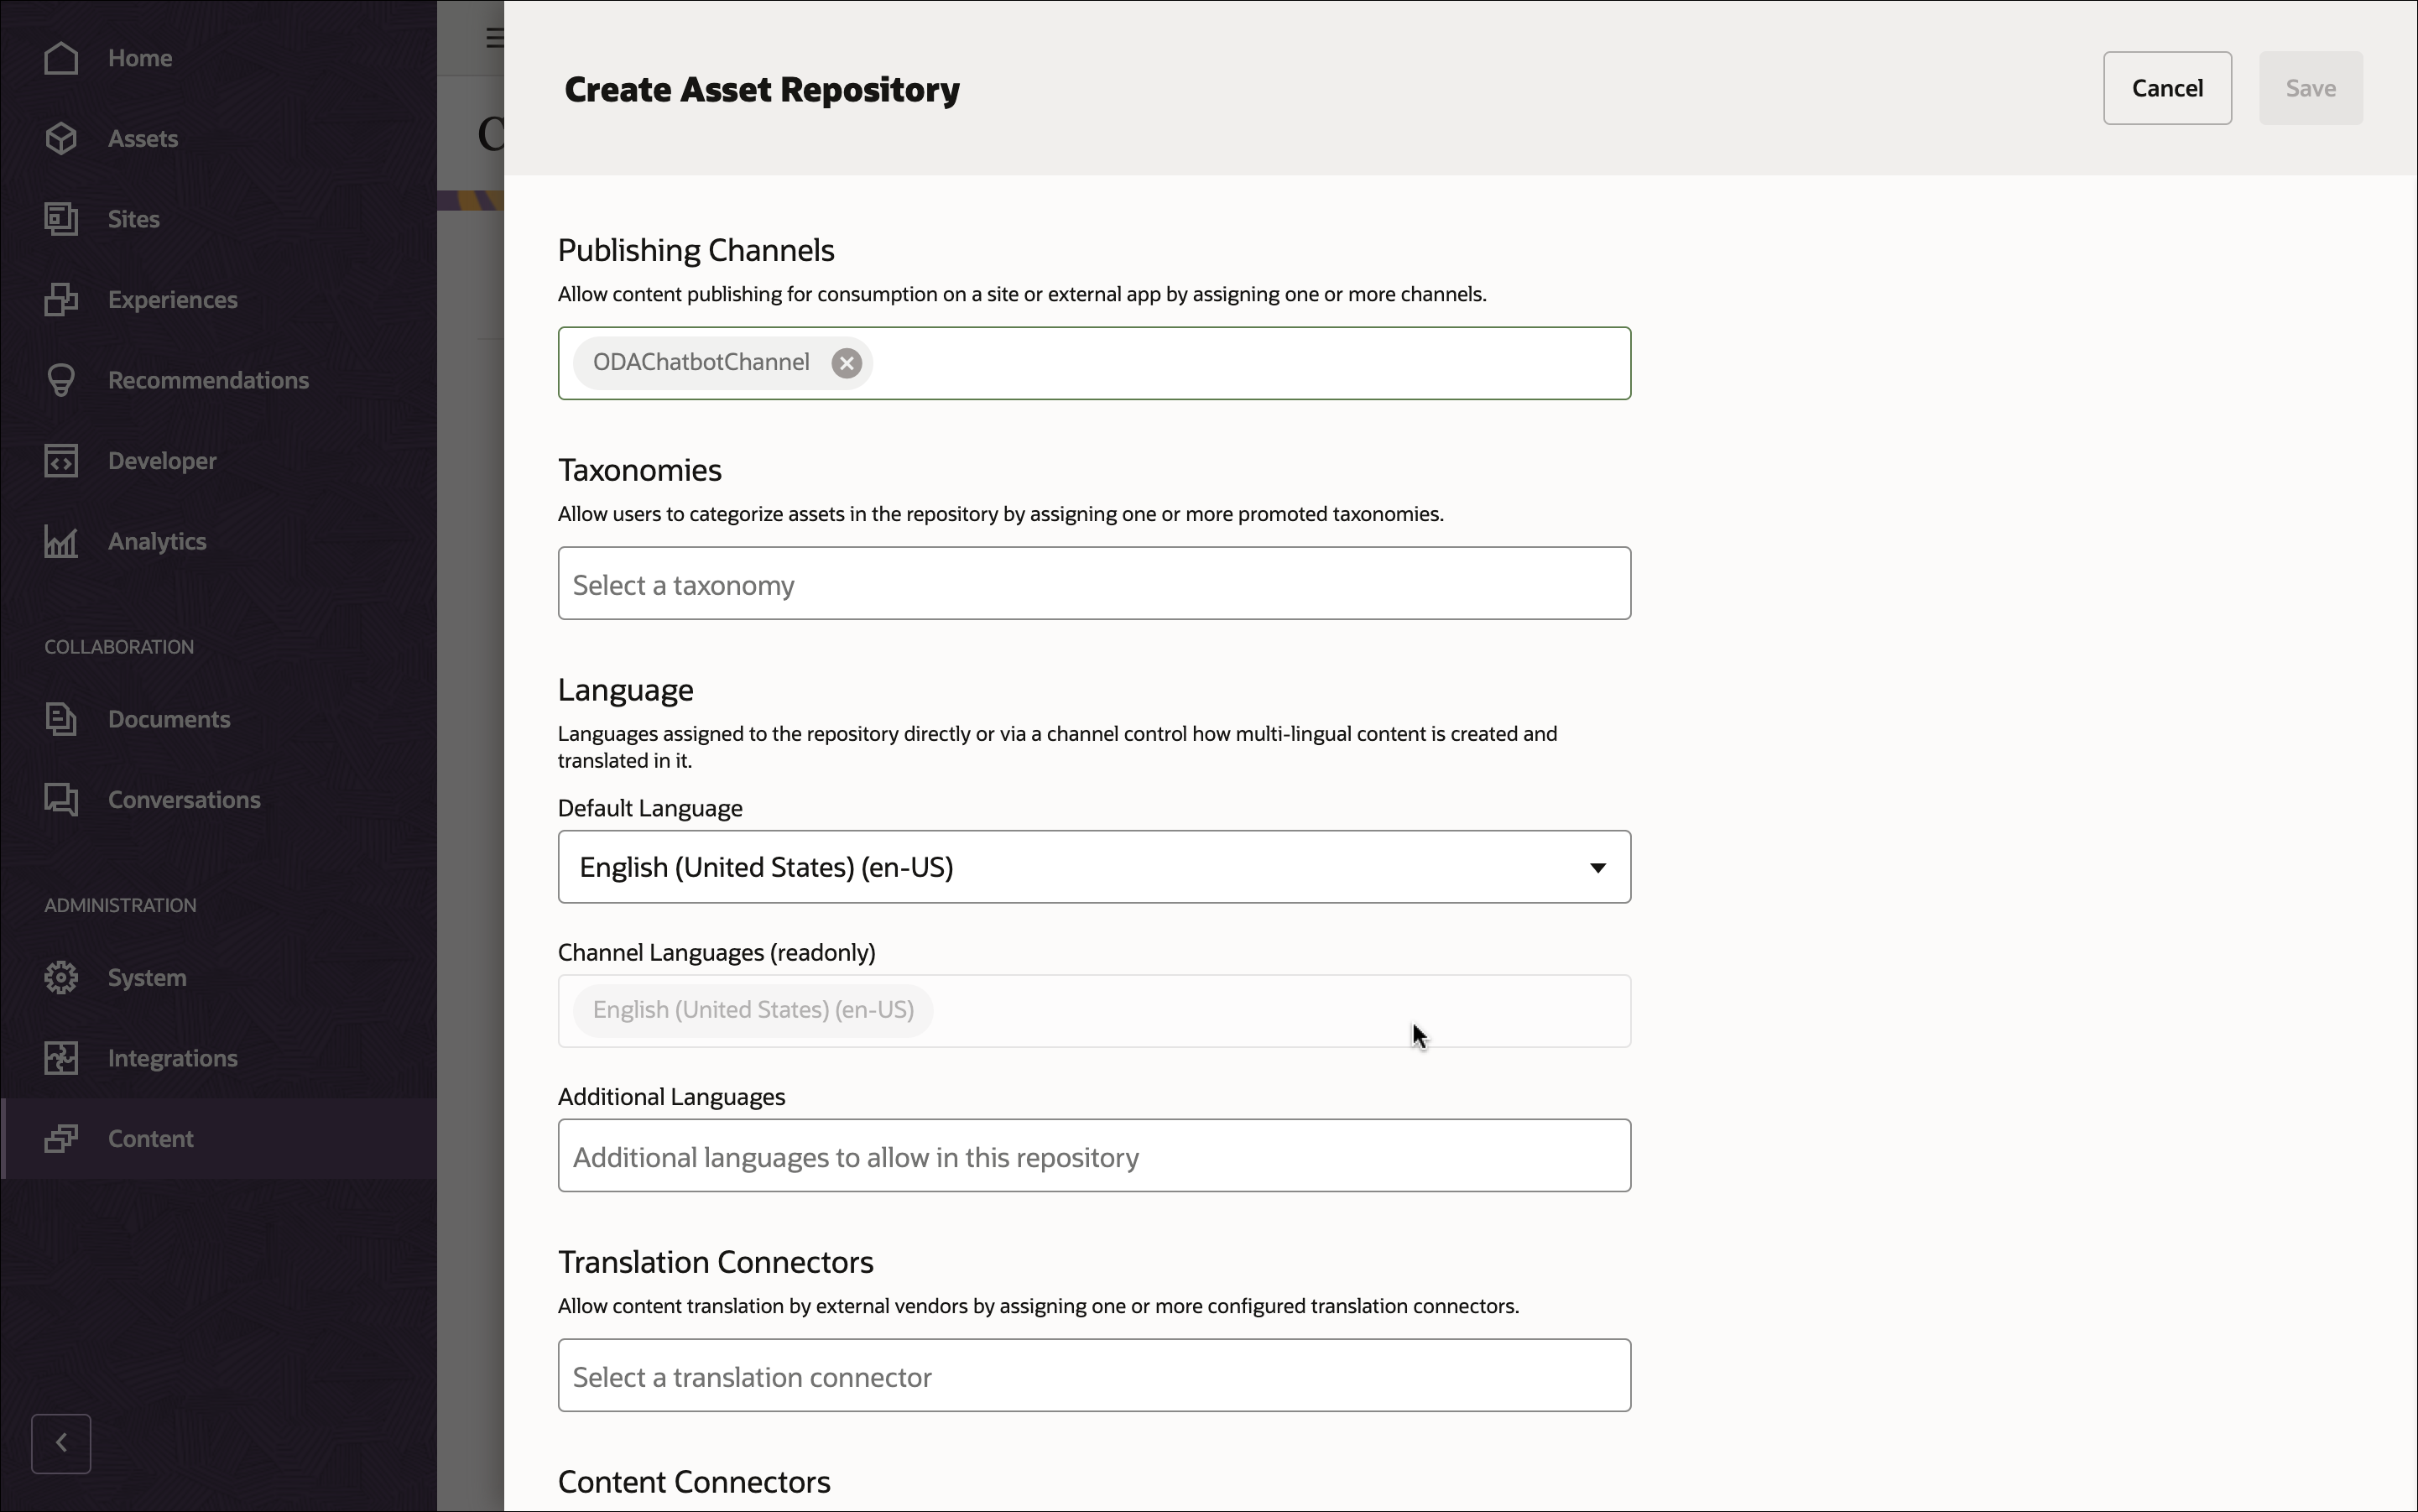Screen dimensions: 2418x1512
Task: Click the Documents icon under Collaboration
Action: click(x=61, y=719)
